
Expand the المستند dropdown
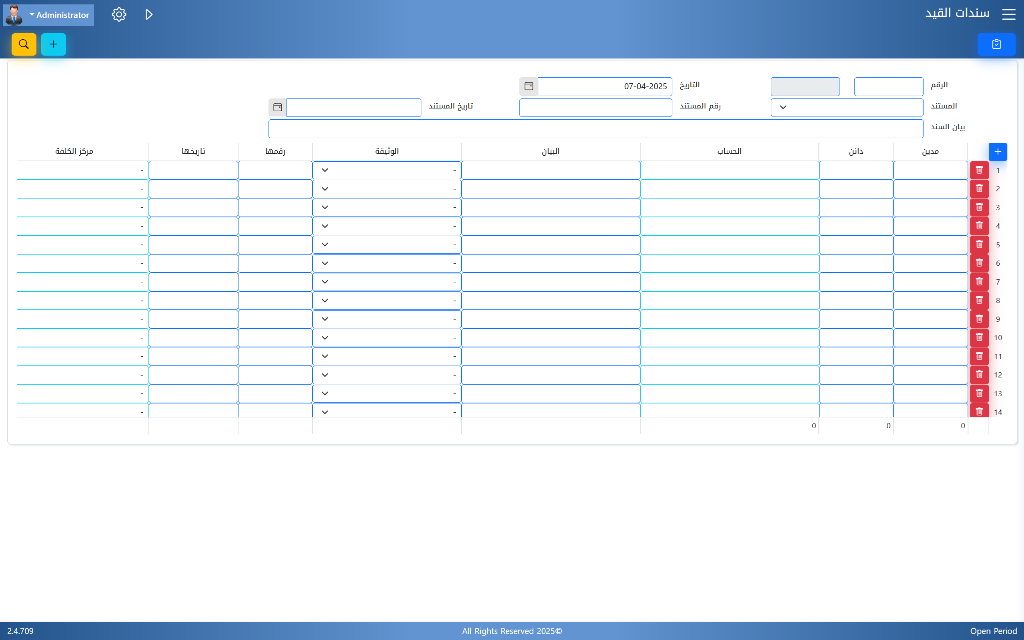tap(782, 107)
